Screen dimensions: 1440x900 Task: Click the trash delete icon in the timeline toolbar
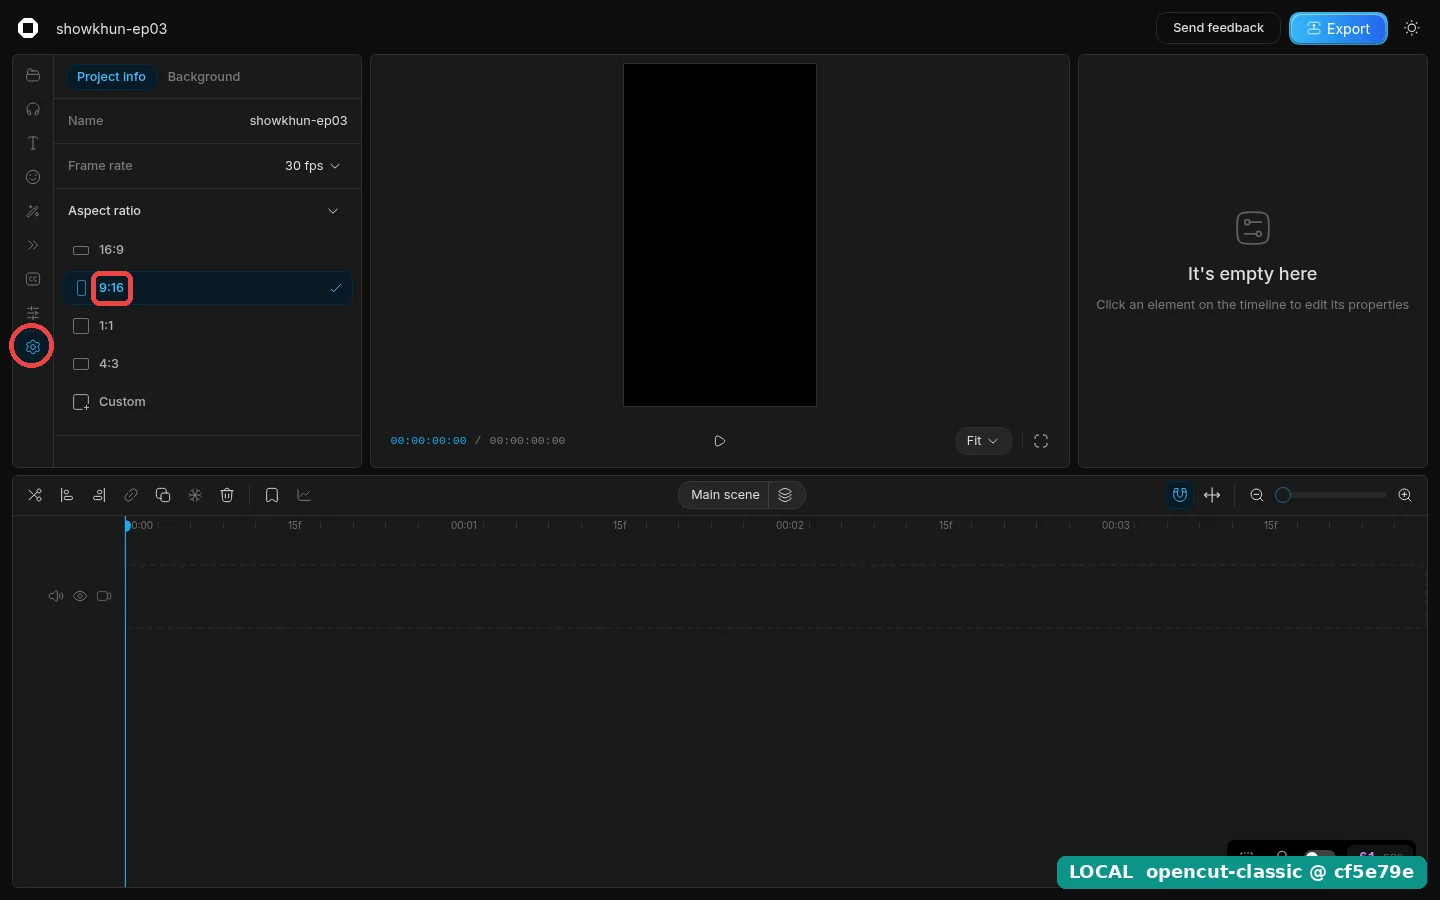coord(227,495)
